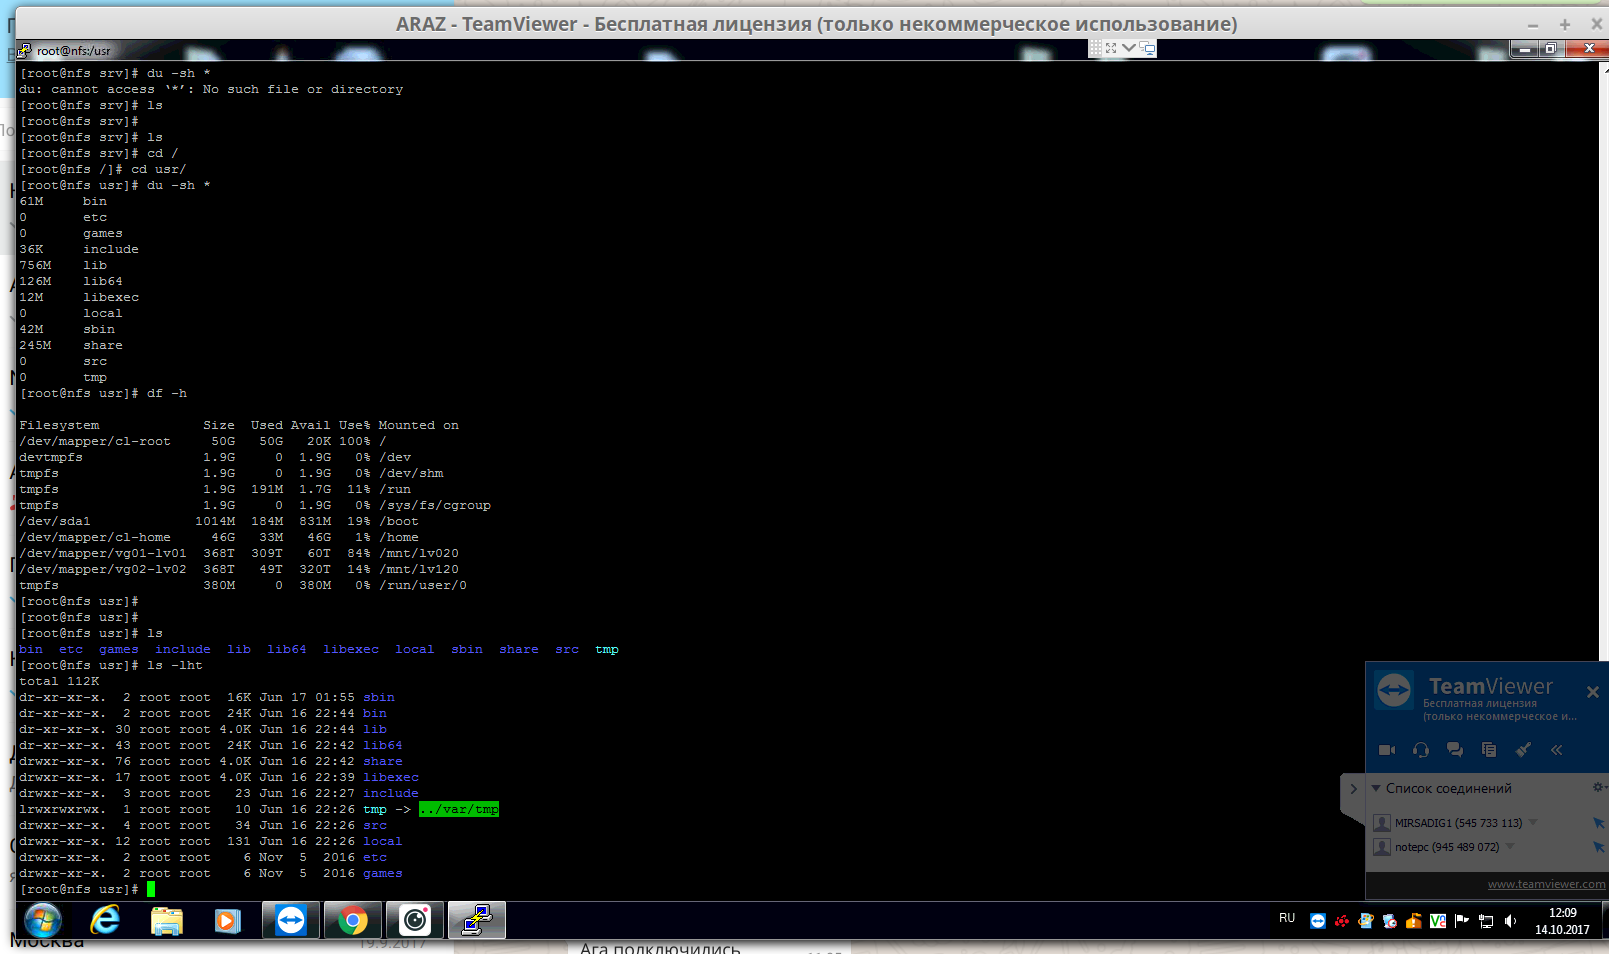The width and height of the screenshot is (1609, 954).
Task: Click 'total 112K' line in terminal
Action: point(59,681)
